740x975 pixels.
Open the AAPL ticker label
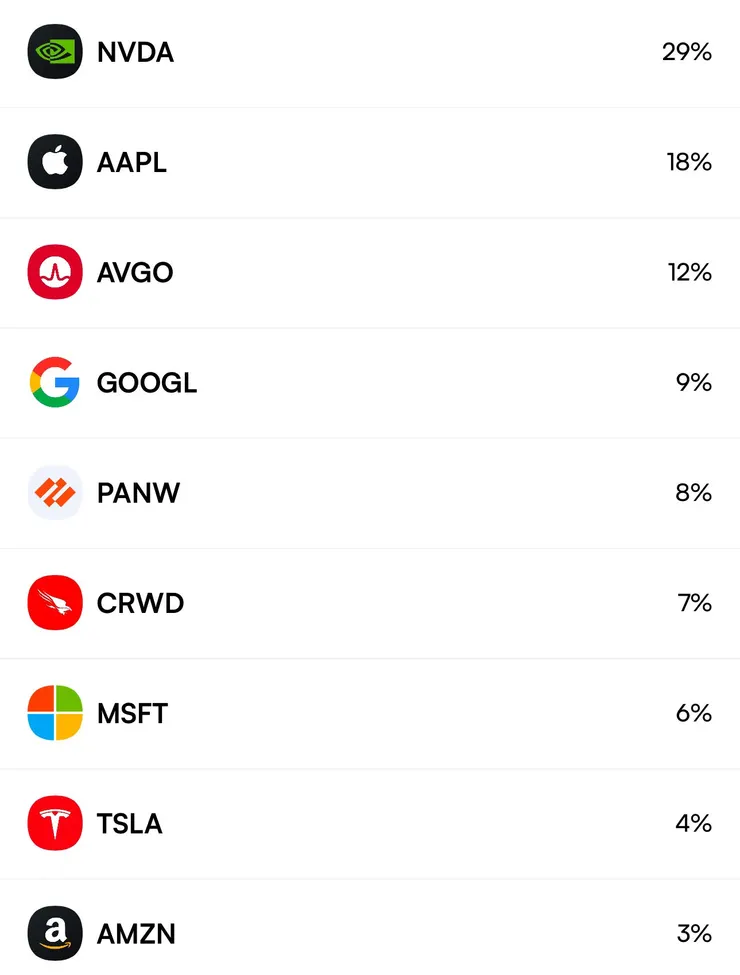point(132,163)
